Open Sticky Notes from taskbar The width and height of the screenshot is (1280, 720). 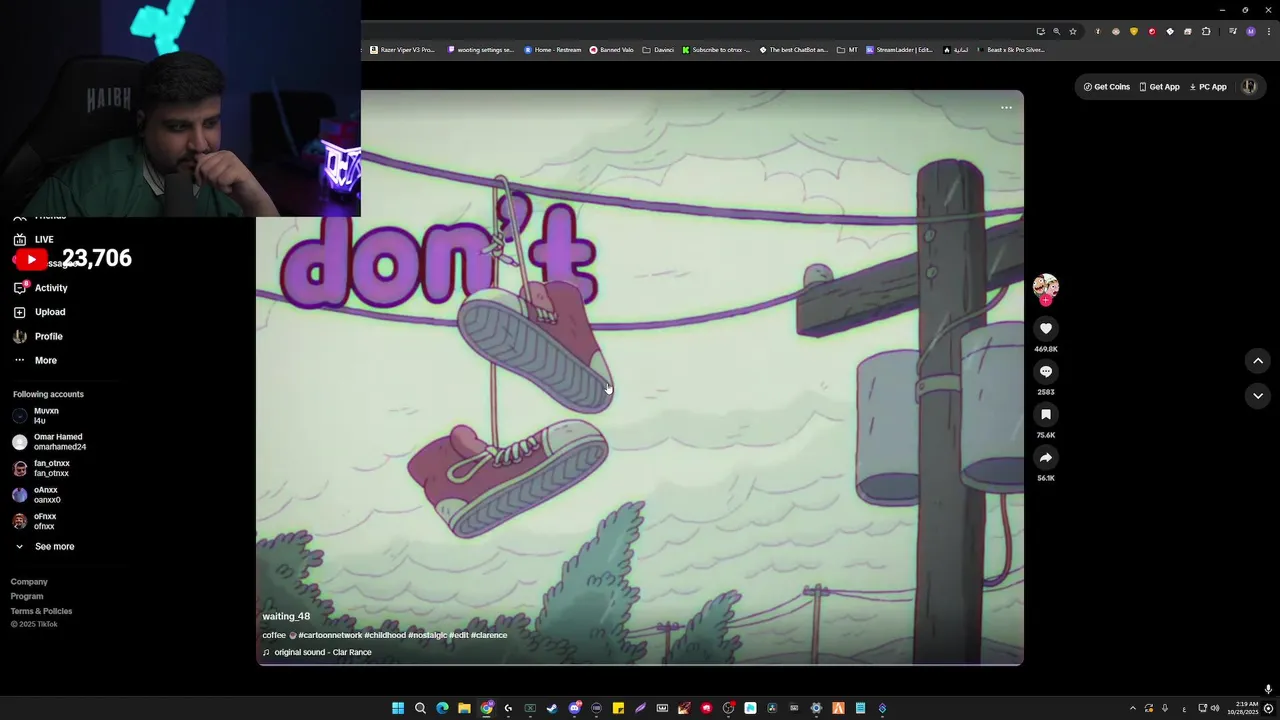[618, 708]
